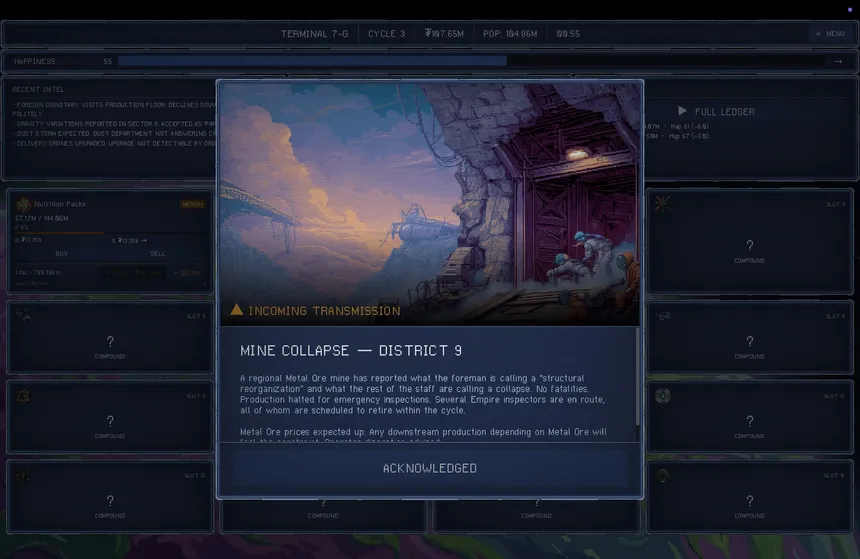Screen dimensions: 860x559
Task: Click the Cycle 3 indicator
Action: tap(387, 33)
